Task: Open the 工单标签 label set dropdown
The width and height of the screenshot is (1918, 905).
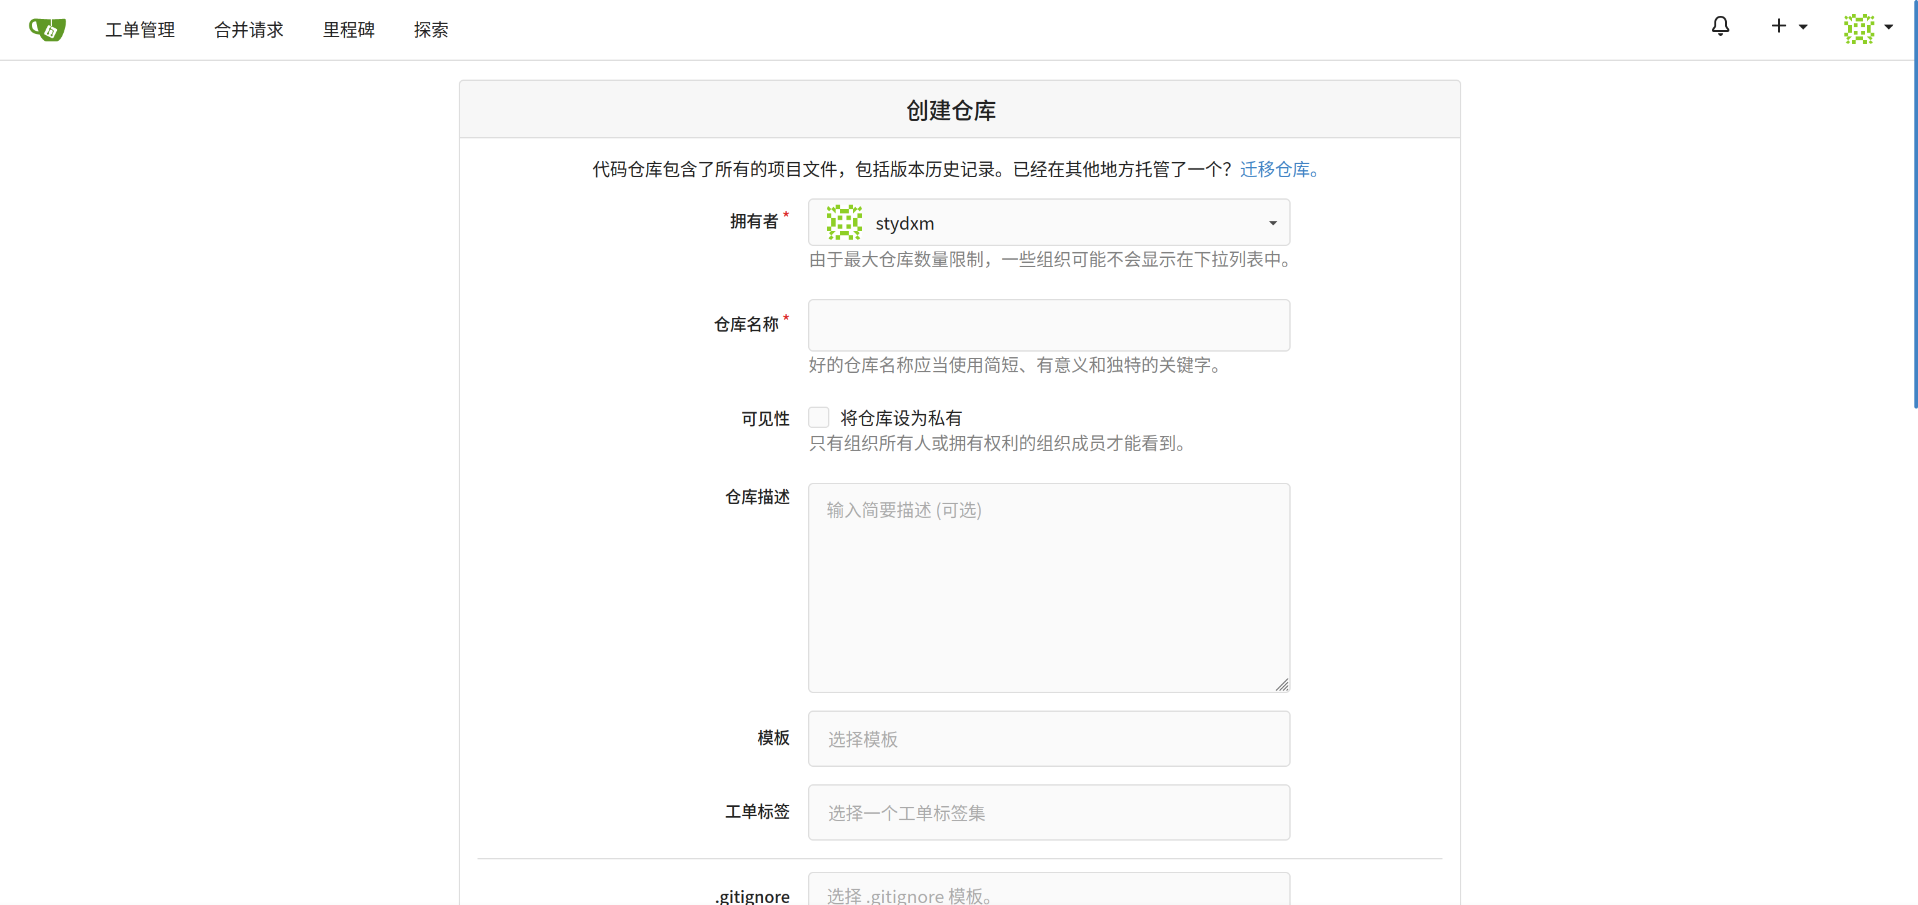Action: (1048, 813)
